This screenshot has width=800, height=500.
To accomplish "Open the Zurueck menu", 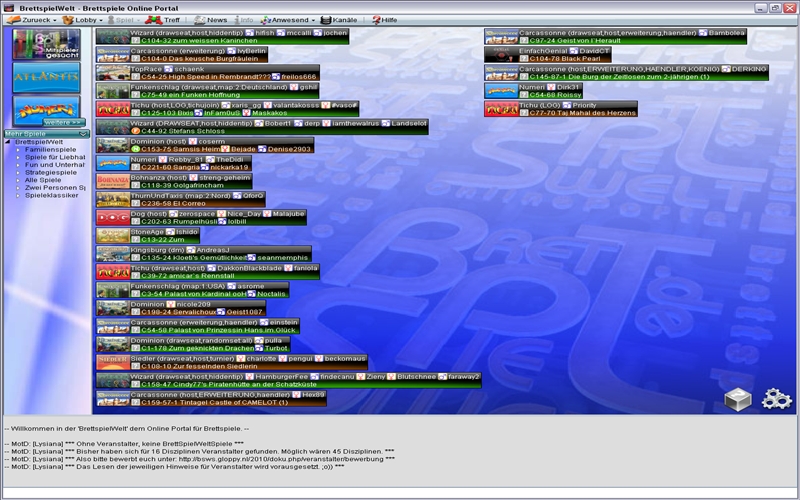I will tap(31, 20).
